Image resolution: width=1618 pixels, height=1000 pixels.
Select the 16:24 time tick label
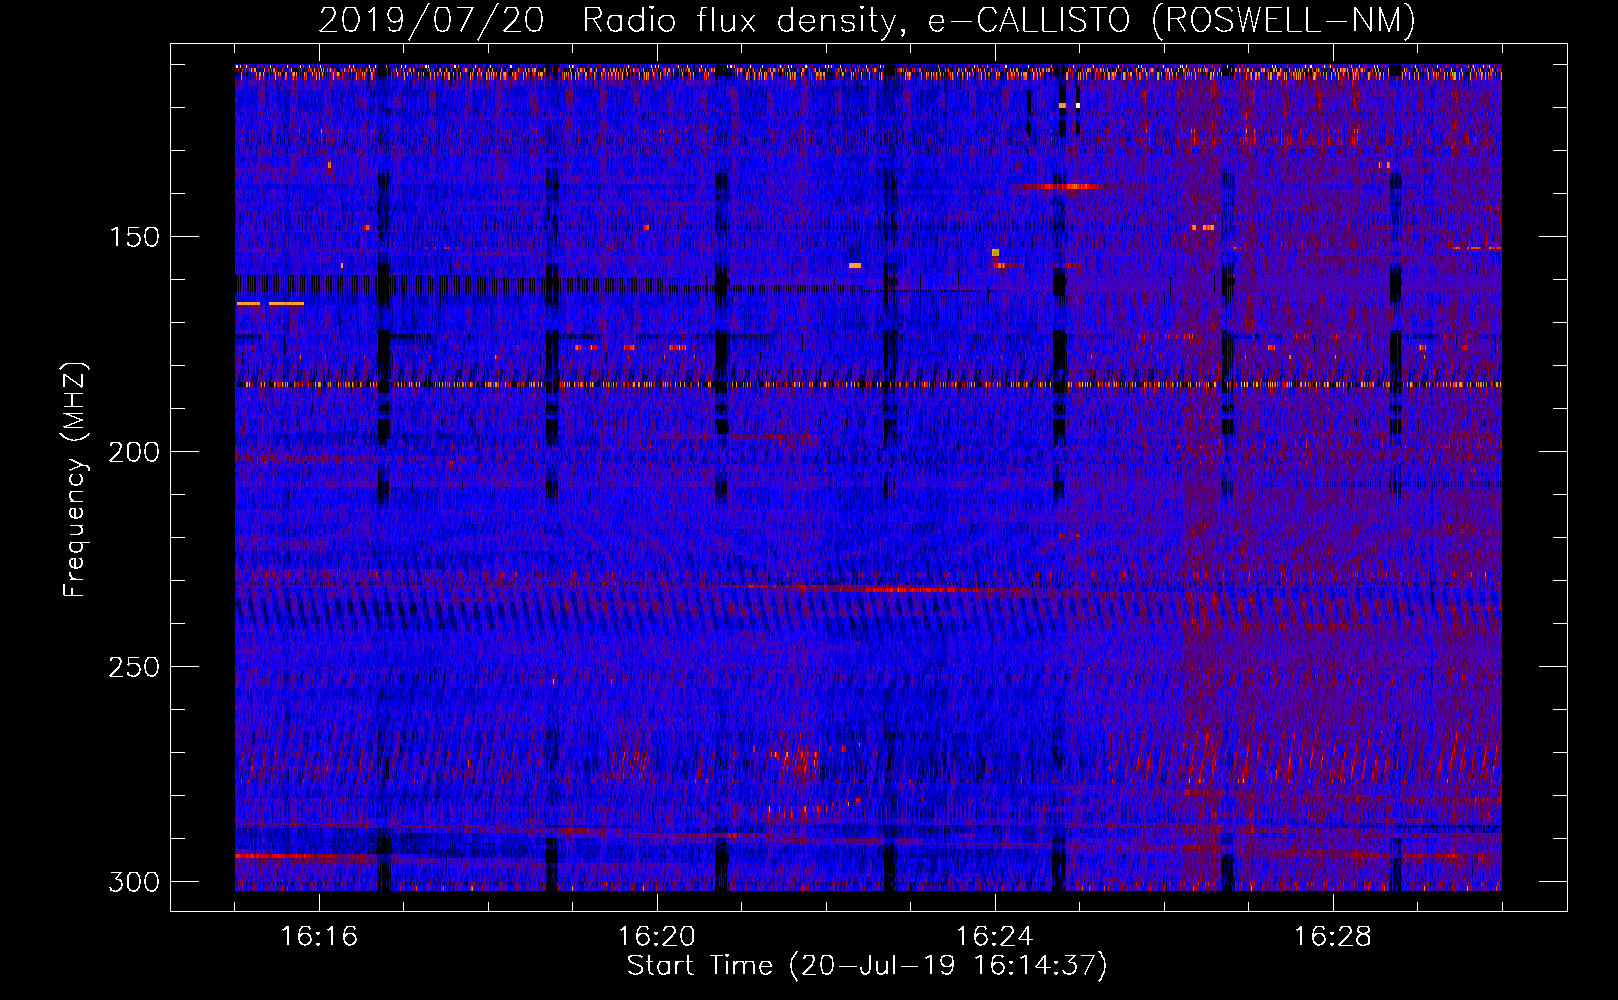995,937
